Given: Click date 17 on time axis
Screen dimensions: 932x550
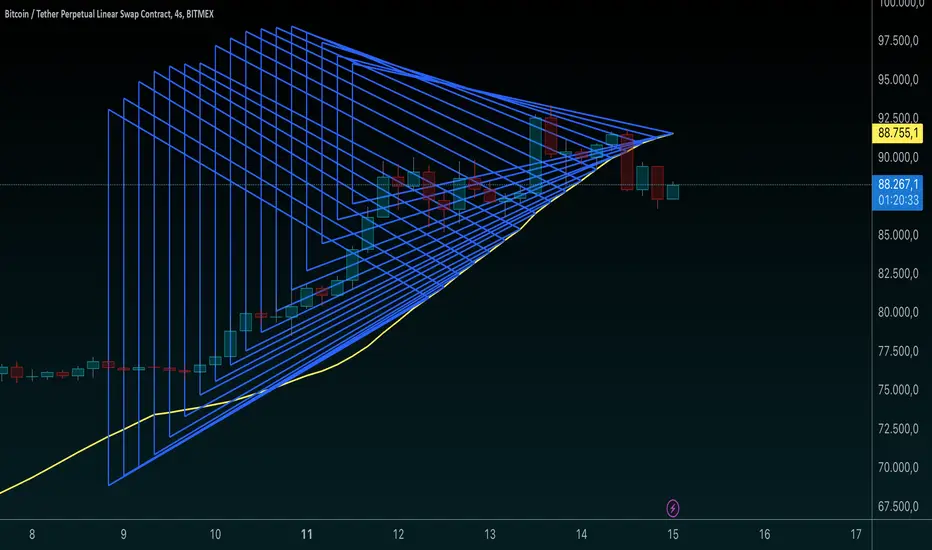Looking at the screenshot, I should (856, 535).
